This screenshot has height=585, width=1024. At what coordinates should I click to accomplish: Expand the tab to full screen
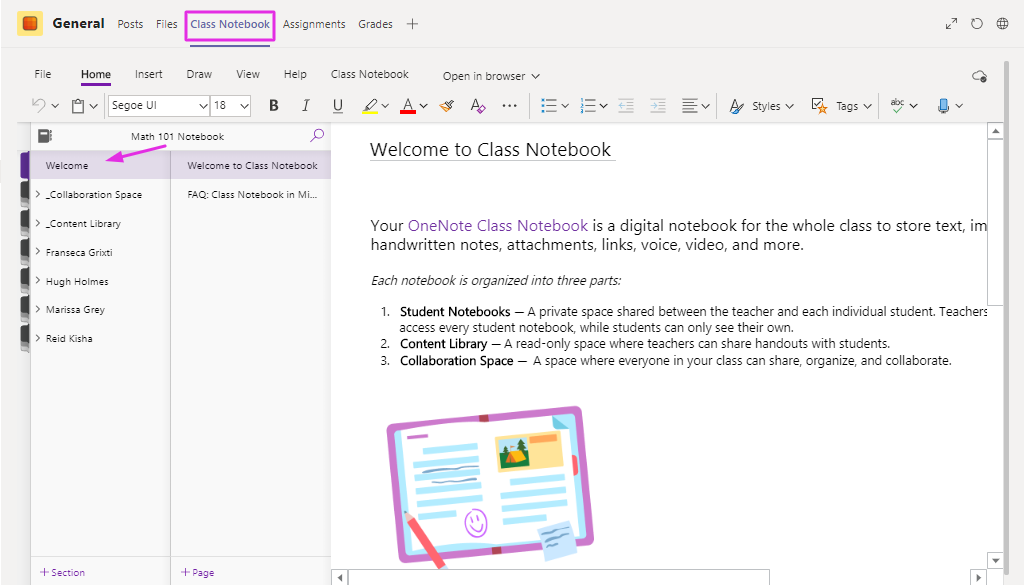click(x=952, y=24)
